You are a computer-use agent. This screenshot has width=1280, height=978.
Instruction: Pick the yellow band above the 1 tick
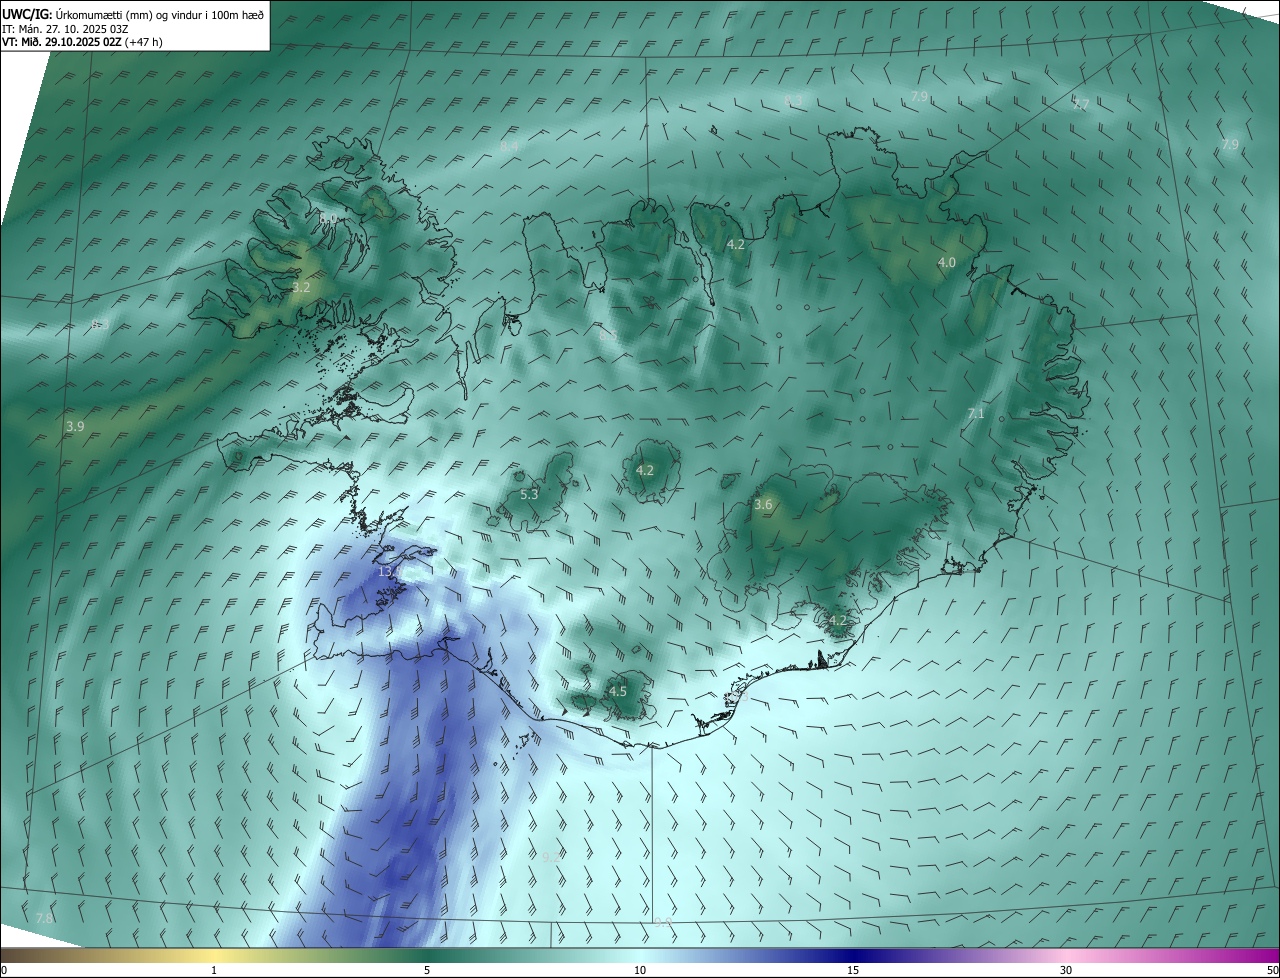[214, 955]
